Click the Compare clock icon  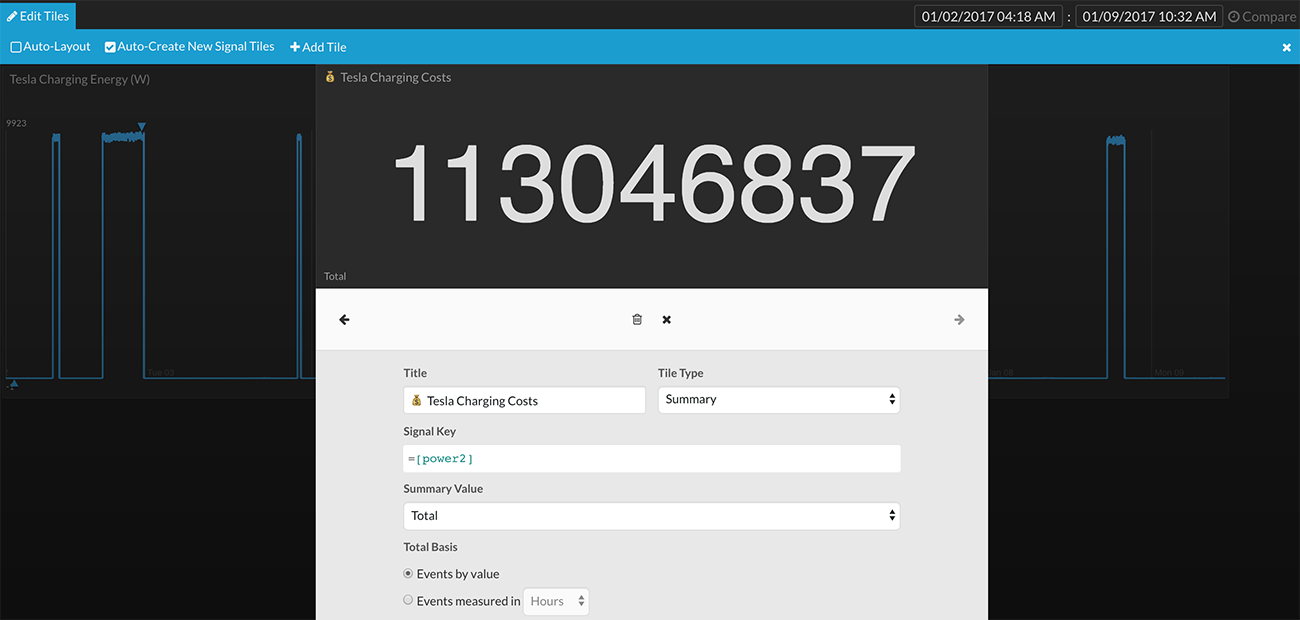pos(1233,17)
